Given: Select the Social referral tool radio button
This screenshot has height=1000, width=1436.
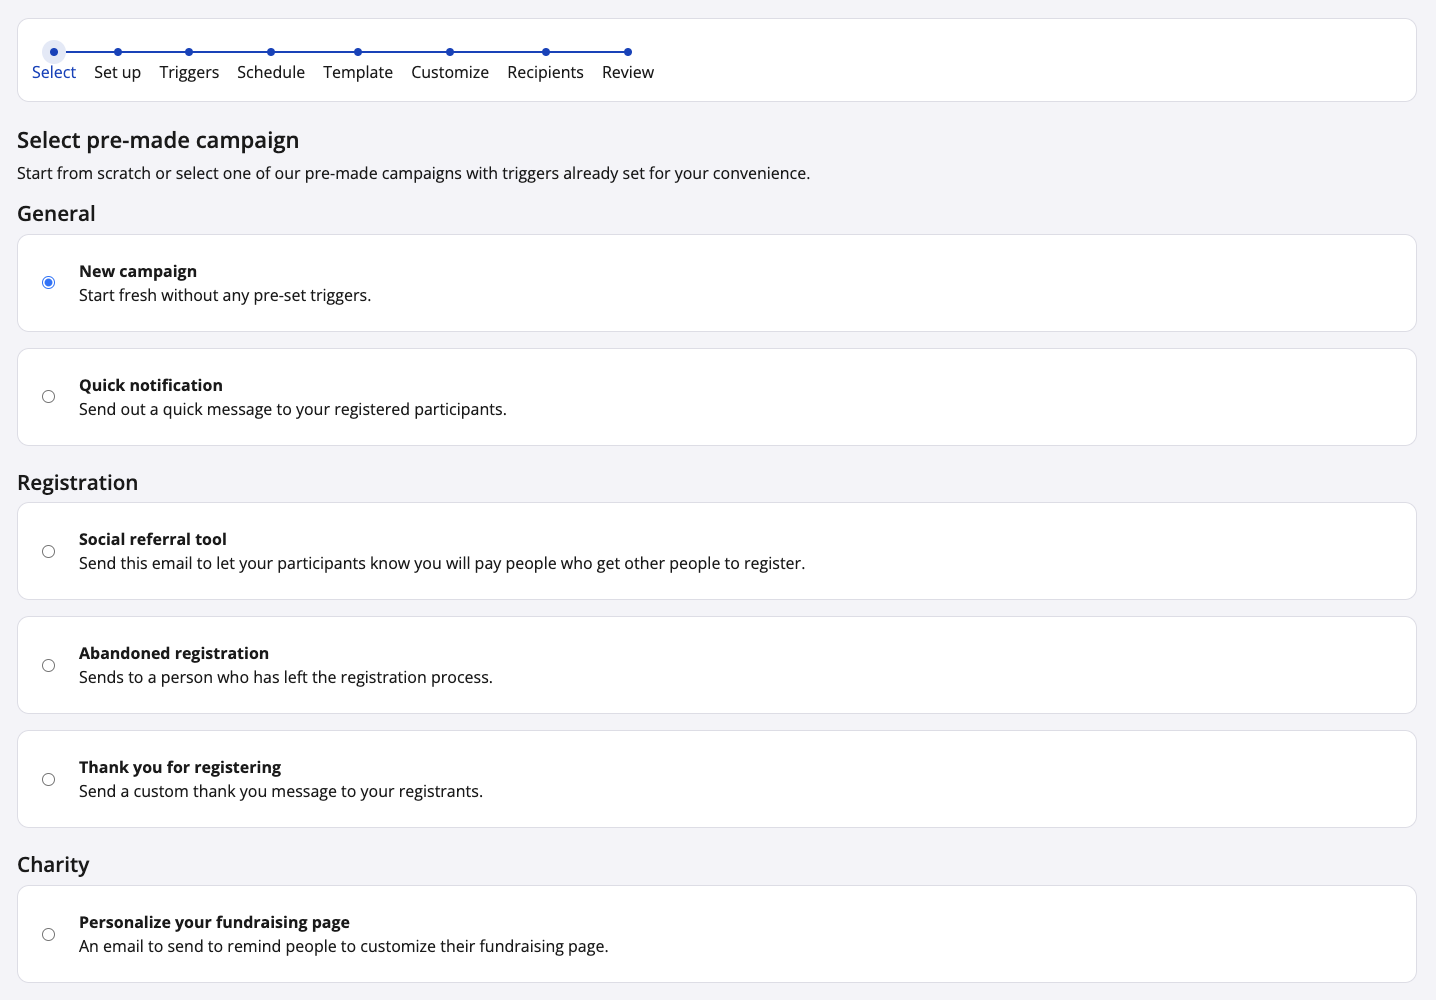Looking at the screenshot, I should [x=48, y=551].
